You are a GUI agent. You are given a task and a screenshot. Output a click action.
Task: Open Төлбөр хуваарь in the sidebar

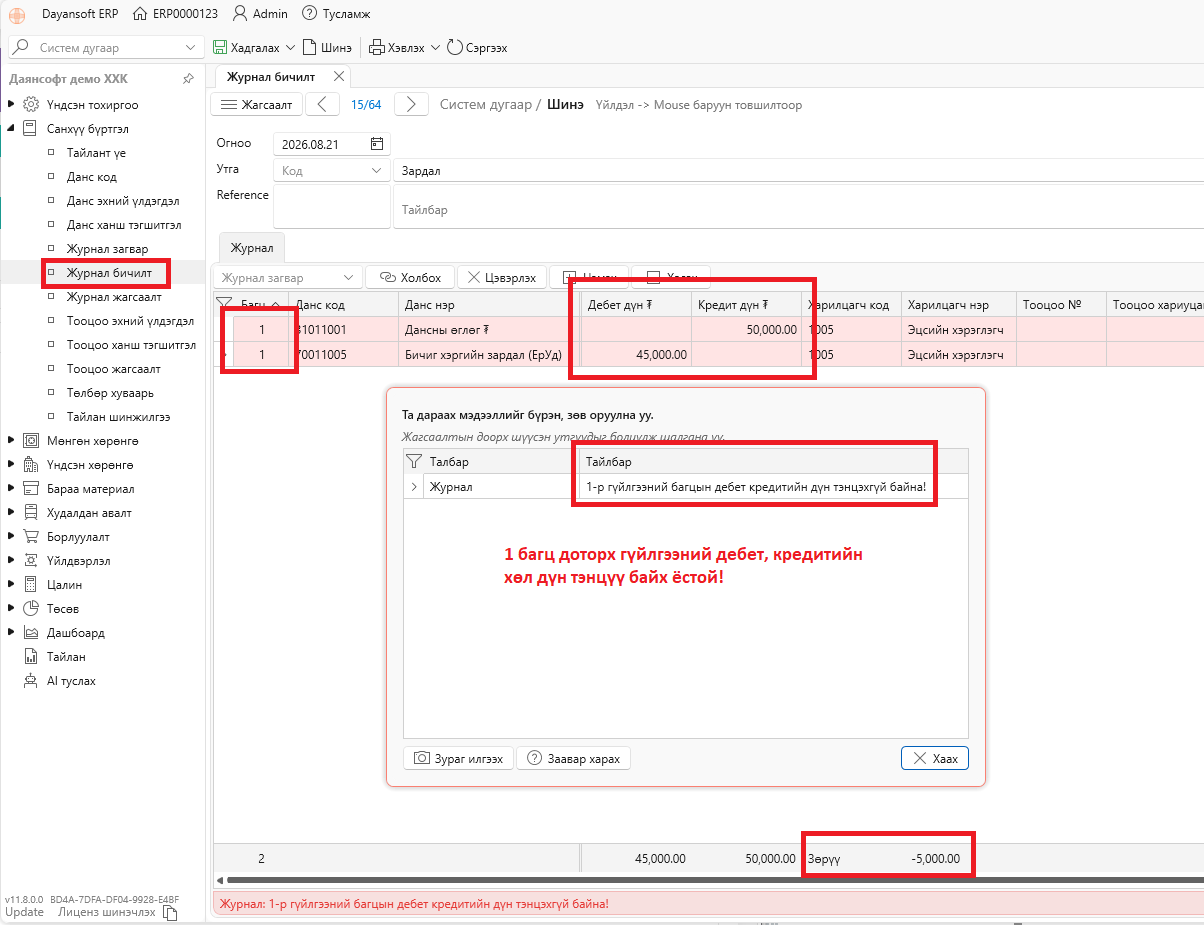[x=109, y=393]
